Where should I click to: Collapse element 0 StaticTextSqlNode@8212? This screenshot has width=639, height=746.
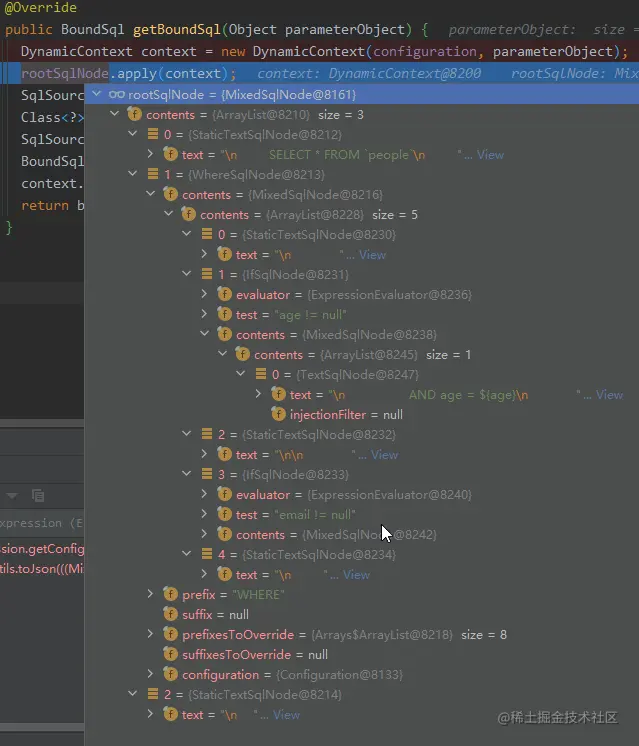[133, 134]
